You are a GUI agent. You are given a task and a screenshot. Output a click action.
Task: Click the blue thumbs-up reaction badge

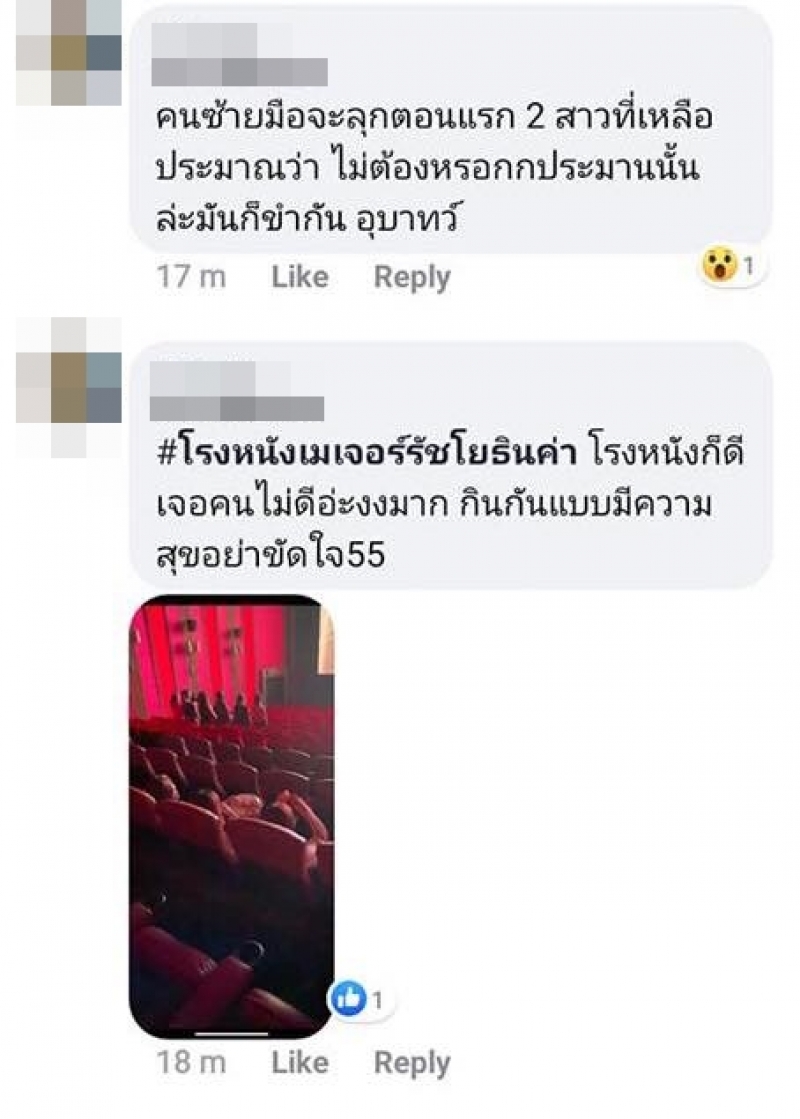click(347, 999)
